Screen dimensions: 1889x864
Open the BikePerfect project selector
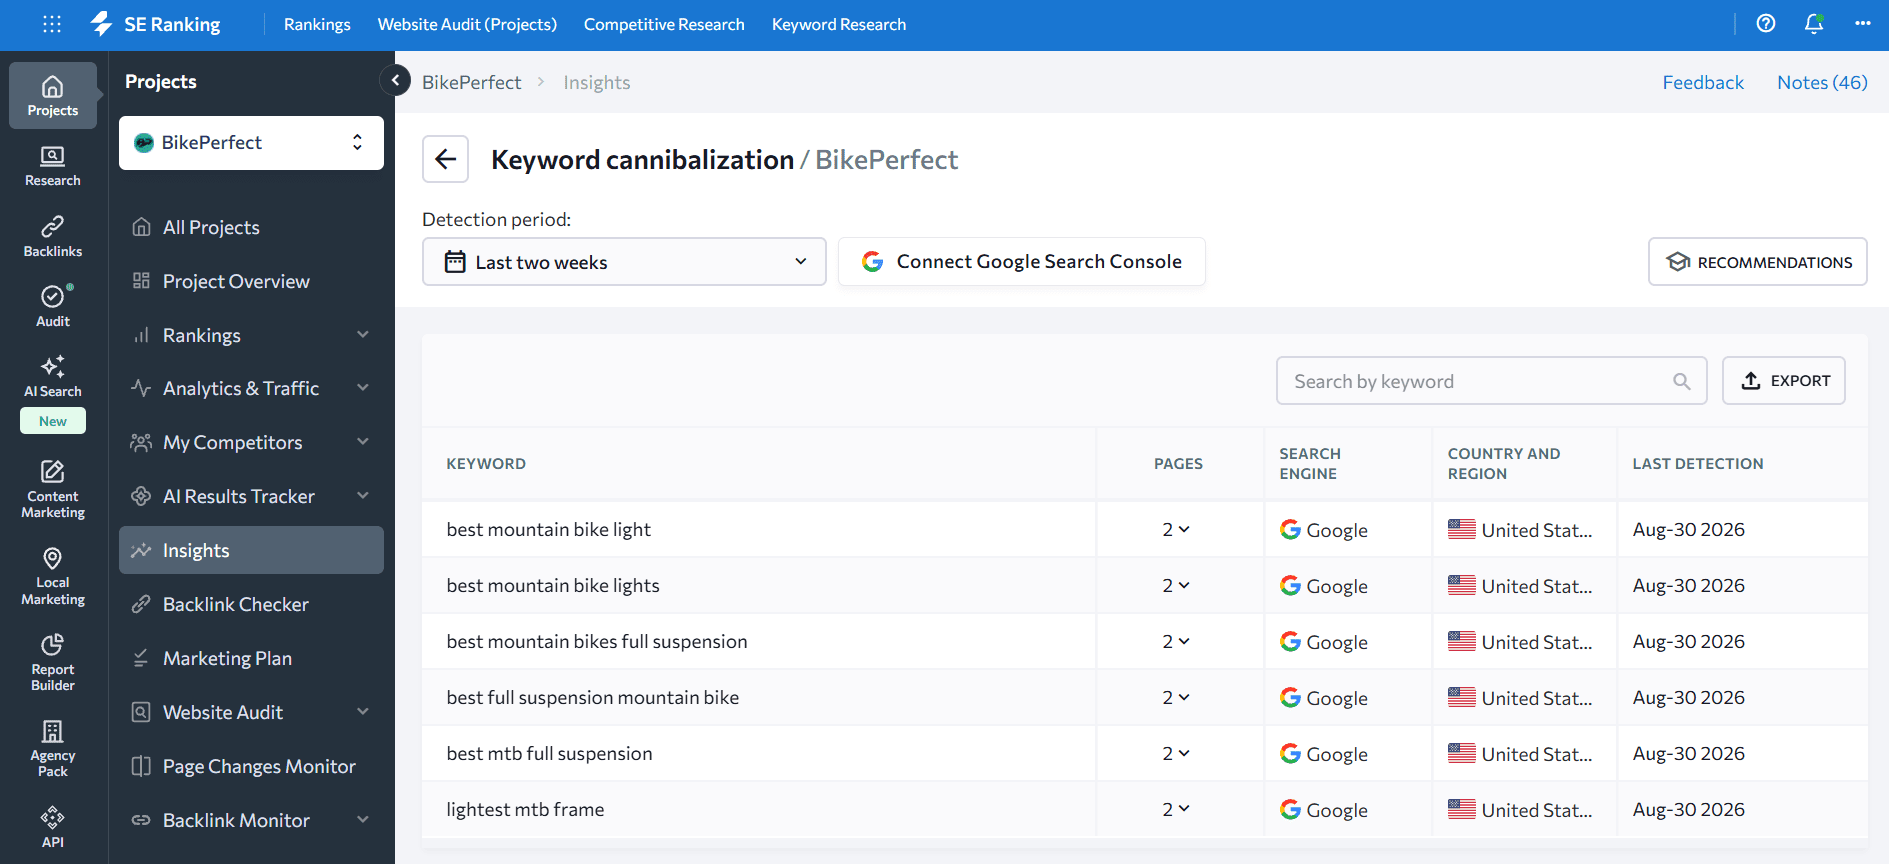[251, 143]
